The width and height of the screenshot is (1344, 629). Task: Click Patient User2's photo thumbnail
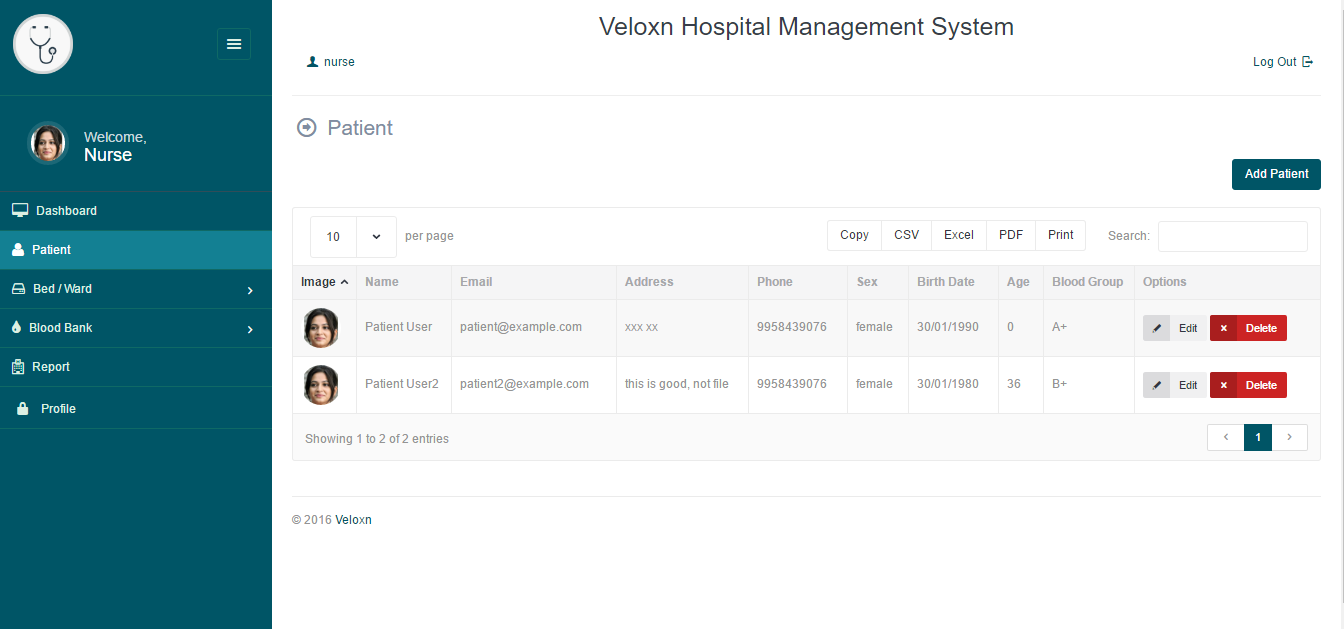coord(321,385)
